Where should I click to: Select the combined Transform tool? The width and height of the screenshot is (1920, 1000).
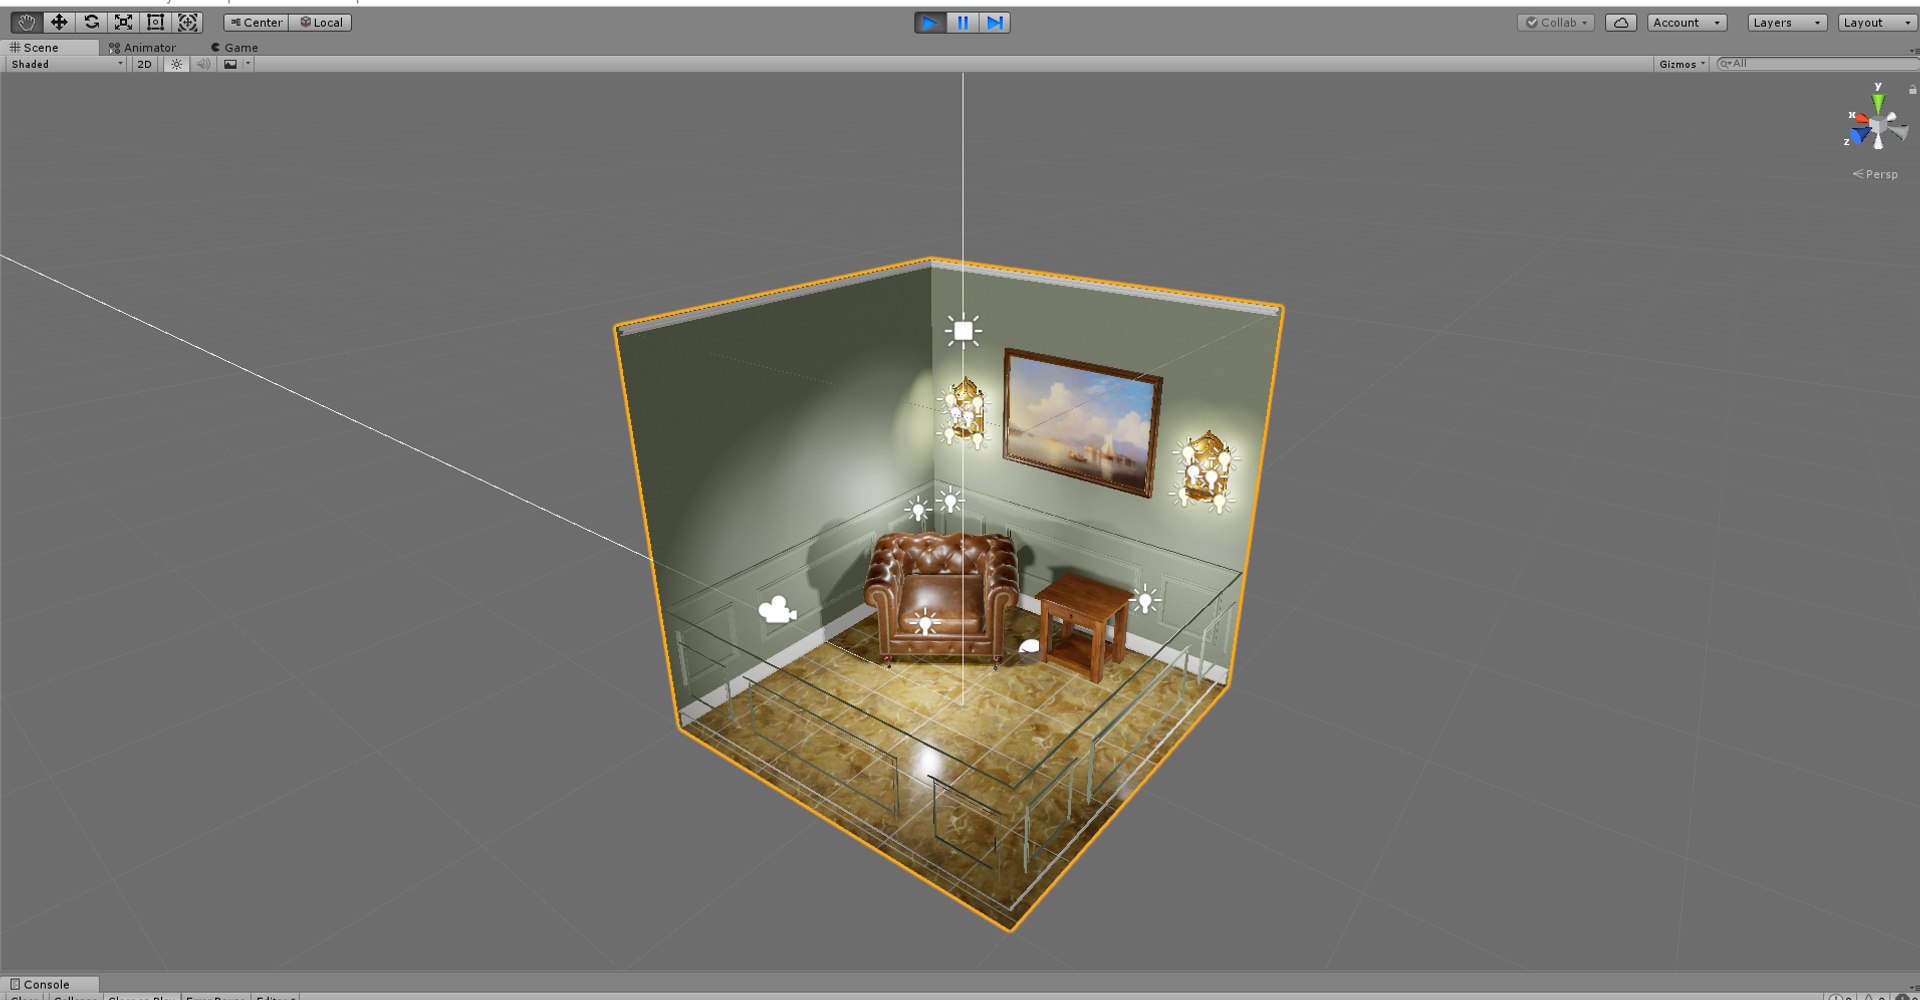[x=187, y=22]
